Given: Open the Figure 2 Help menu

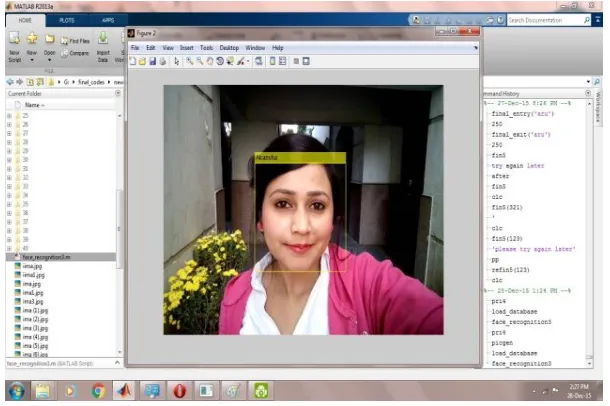Looking at the screenshot, I should 277,48.
